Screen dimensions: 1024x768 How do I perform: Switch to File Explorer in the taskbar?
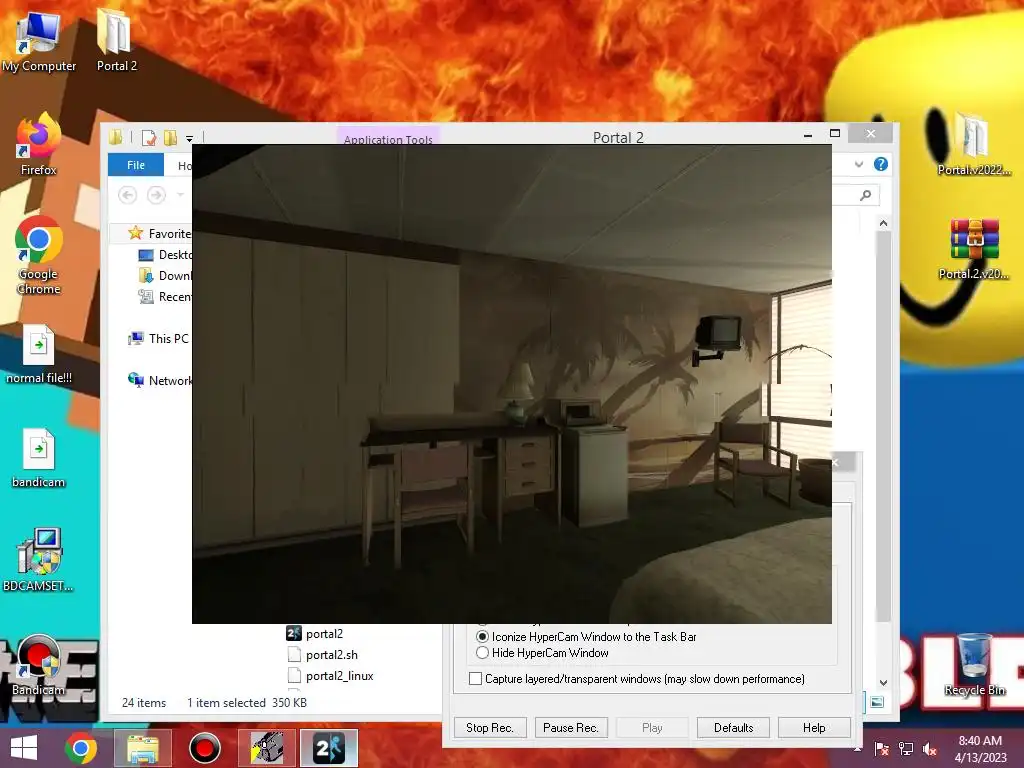143,748
